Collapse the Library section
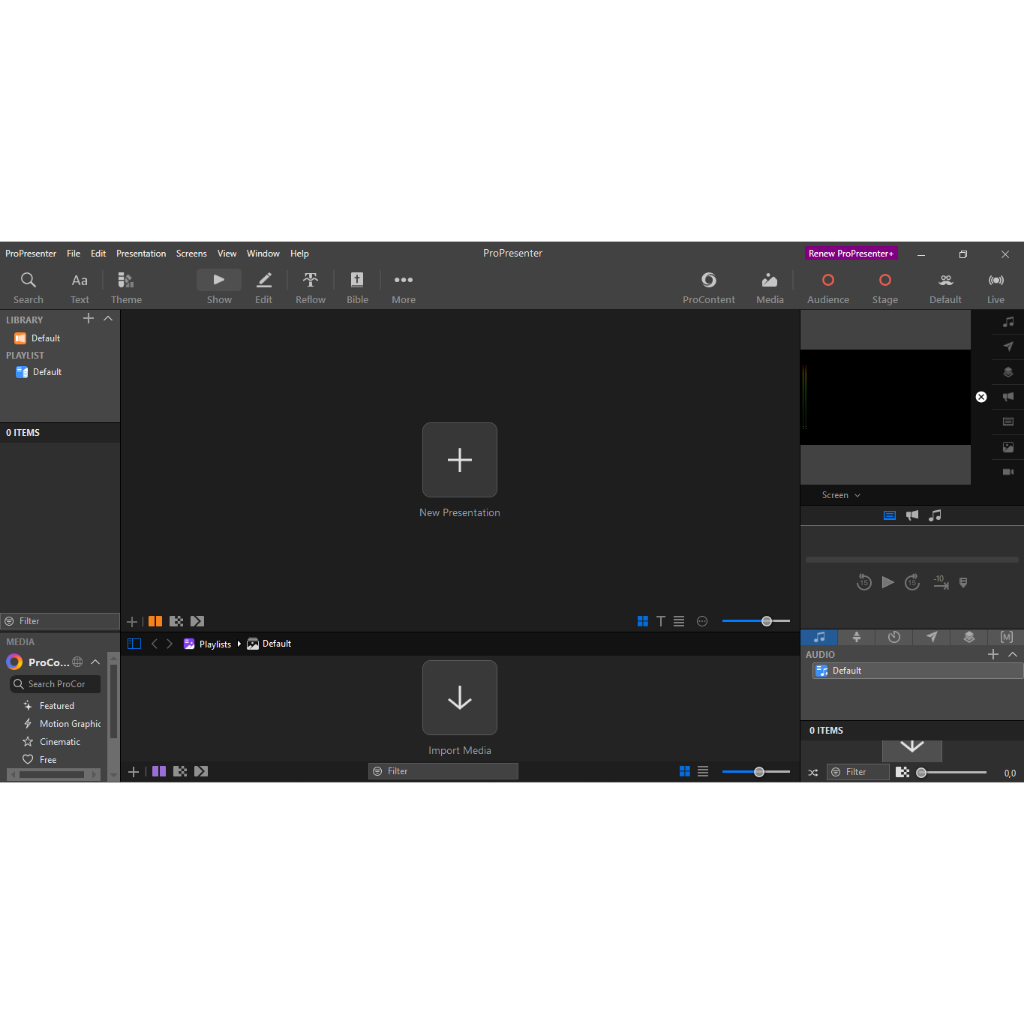The image size is (1024, 1024). click(x=108, y=319)
